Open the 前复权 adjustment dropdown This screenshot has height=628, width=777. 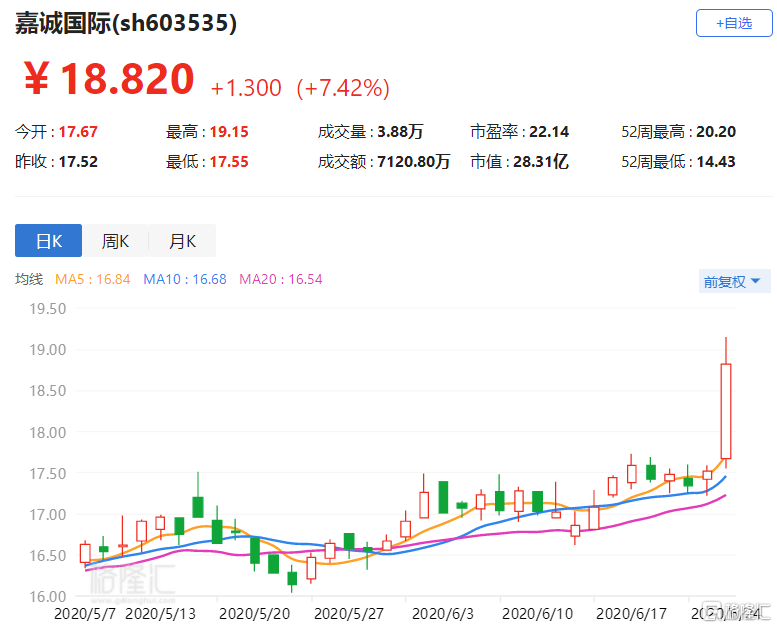tap(734, 281)
